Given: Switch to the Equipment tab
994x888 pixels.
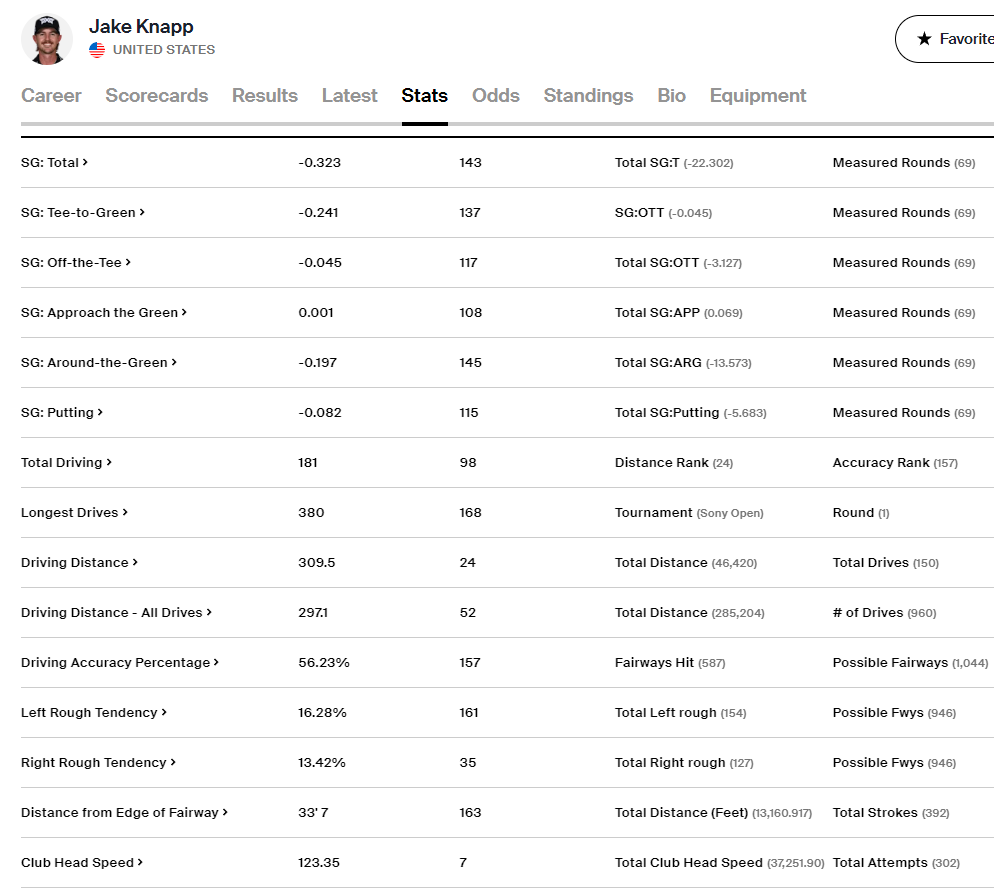Looking at the screenshot, I should click(x=757, y=96).
